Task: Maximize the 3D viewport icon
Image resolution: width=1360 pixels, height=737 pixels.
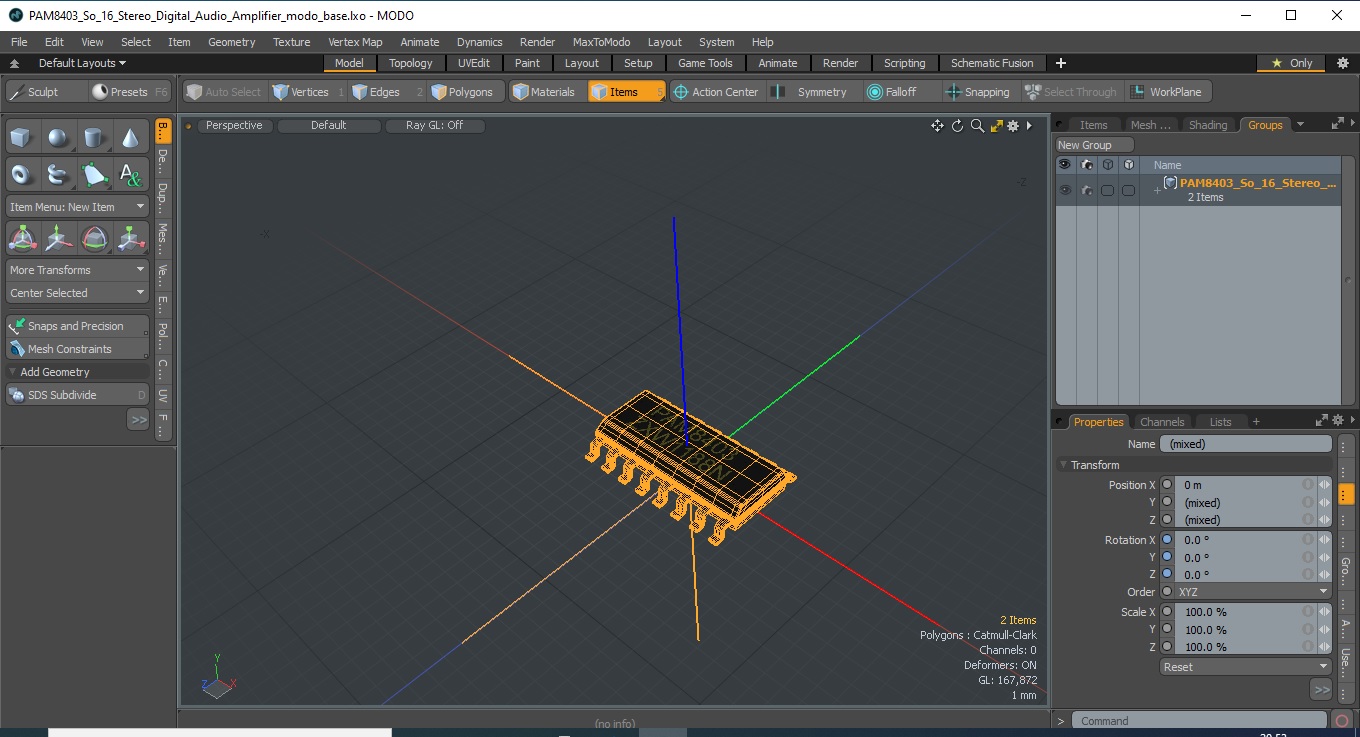Action: (x=996, y=126)
